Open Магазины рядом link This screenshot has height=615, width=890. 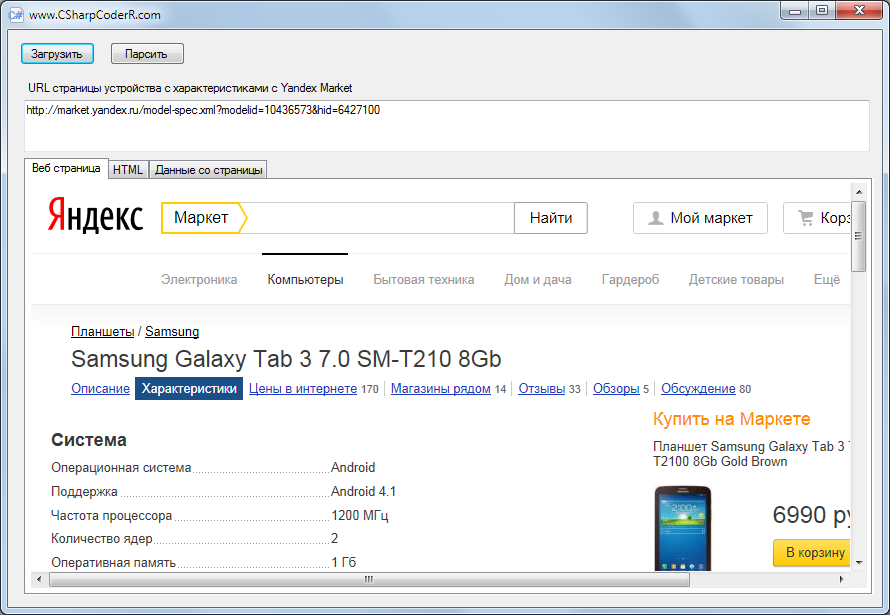coord(440,389)
